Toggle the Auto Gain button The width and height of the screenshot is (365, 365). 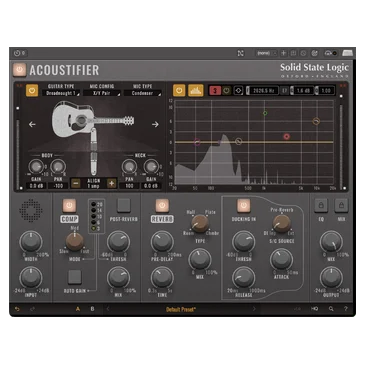click(x=75, y=277)
